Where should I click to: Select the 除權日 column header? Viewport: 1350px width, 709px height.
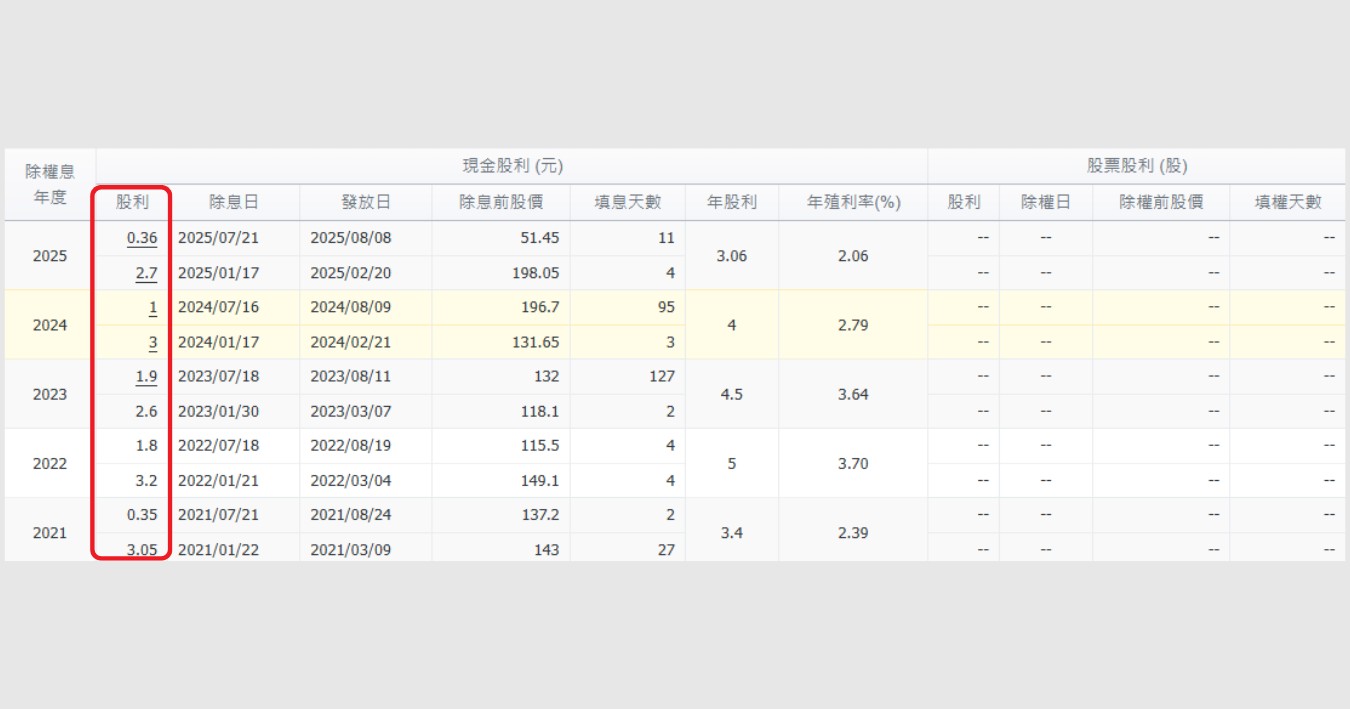[1046, 202]
